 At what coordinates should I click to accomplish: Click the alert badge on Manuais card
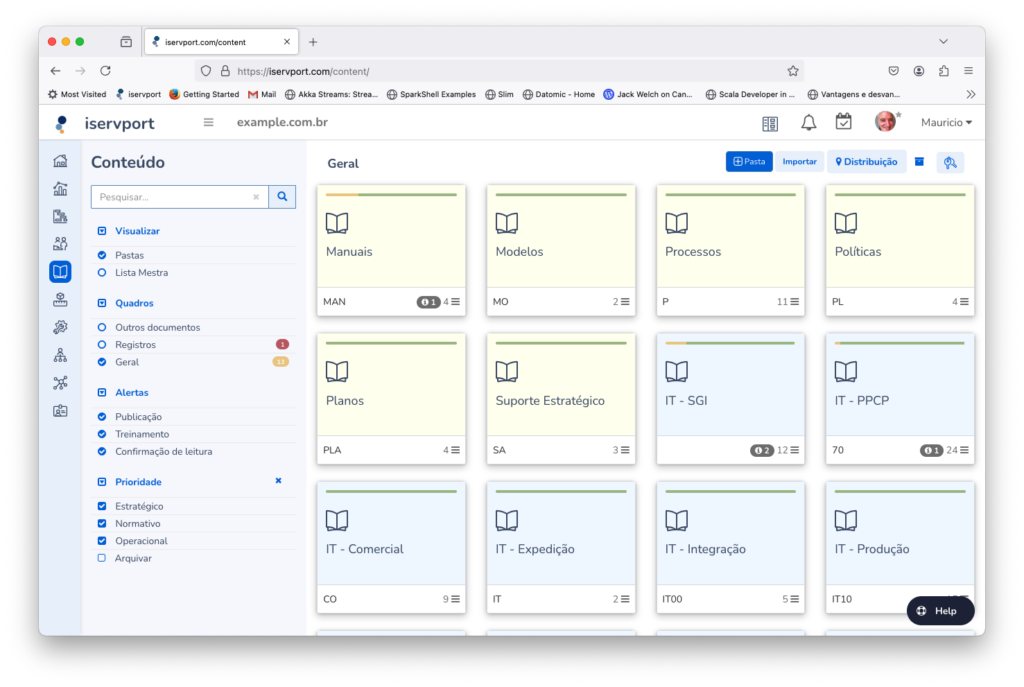tap(428, 302)
